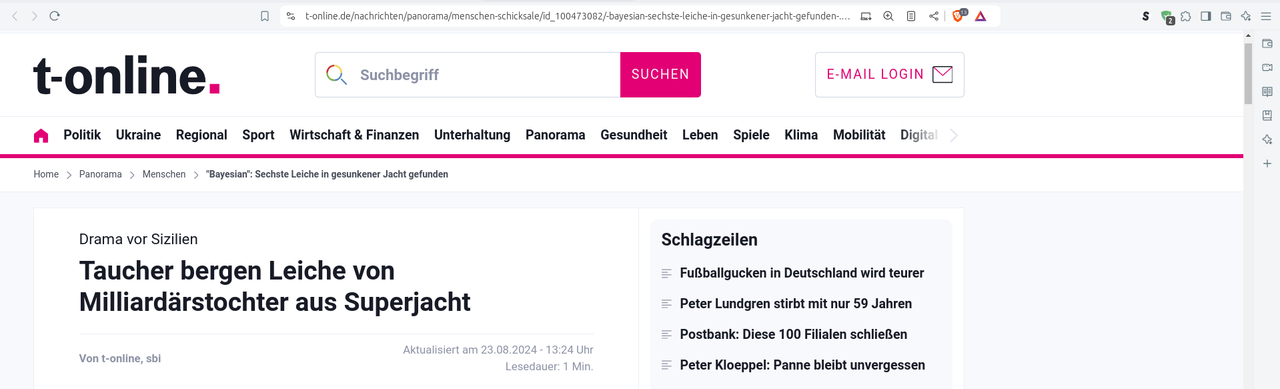Toggle reader mode icon in address bar
Image resolution: width=1280 pixels, height=389 pixels.
pos(911,16)
